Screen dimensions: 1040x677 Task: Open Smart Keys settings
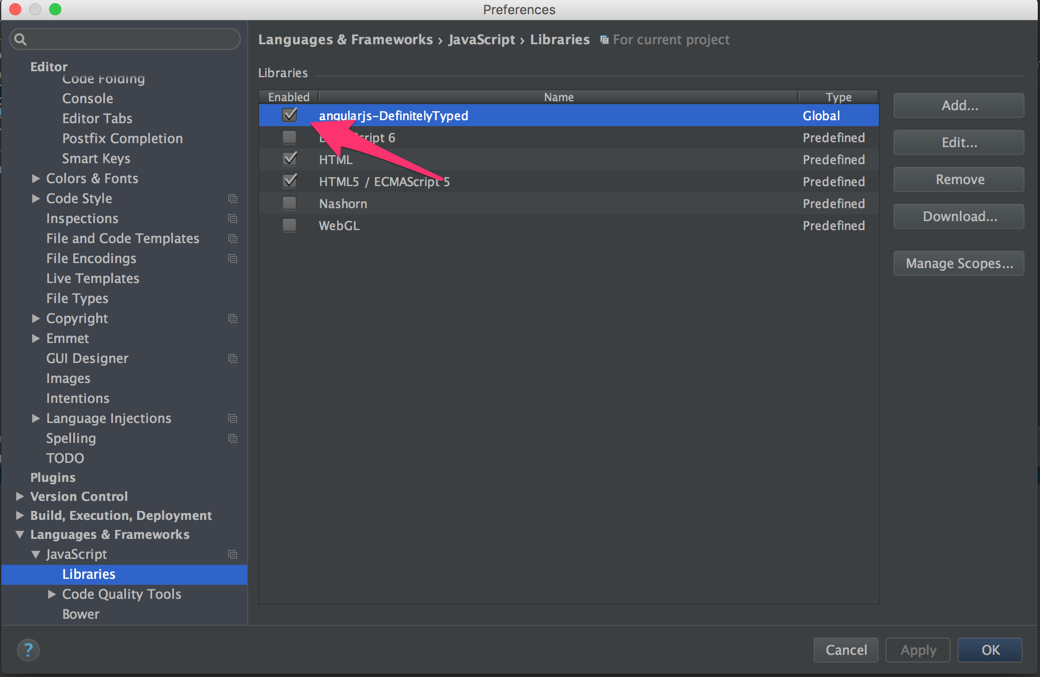pos(96,158)
